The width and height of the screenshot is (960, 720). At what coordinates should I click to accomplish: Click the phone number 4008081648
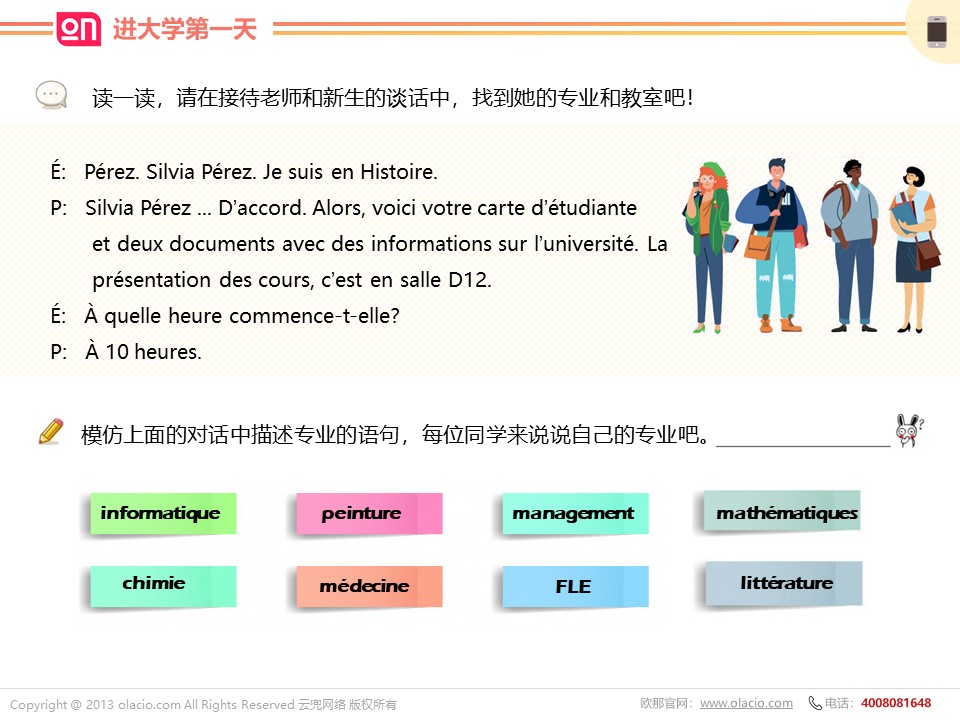[x=895, y=703]
